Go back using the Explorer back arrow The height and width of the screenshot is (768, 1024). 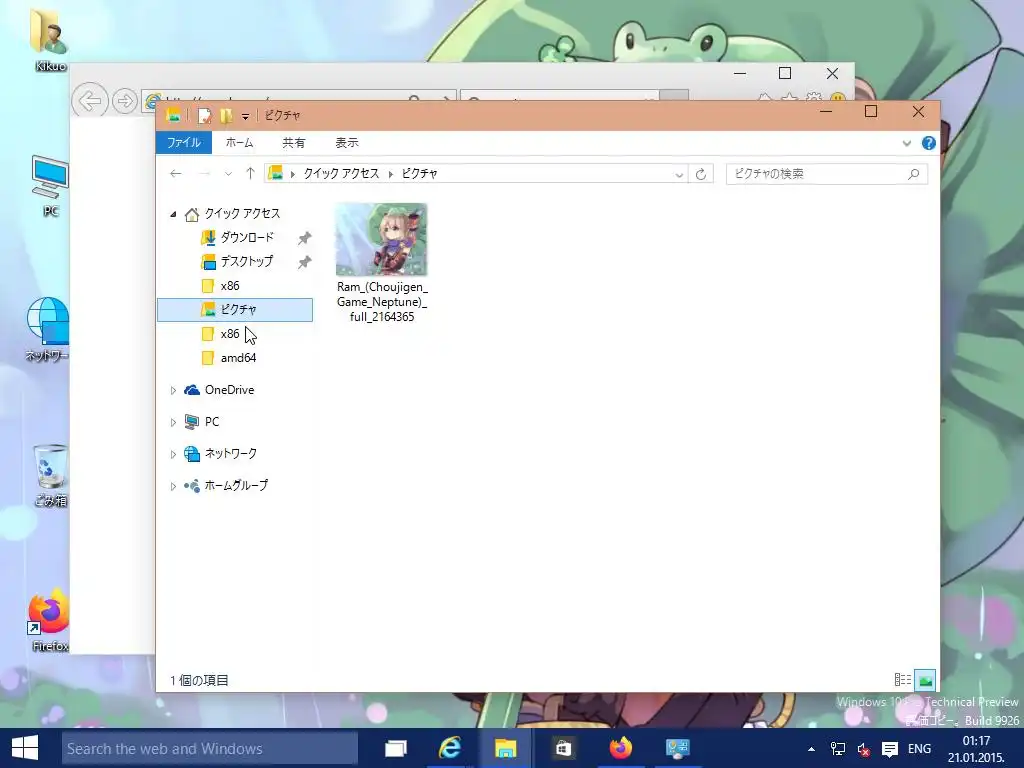tap(176, 174)
